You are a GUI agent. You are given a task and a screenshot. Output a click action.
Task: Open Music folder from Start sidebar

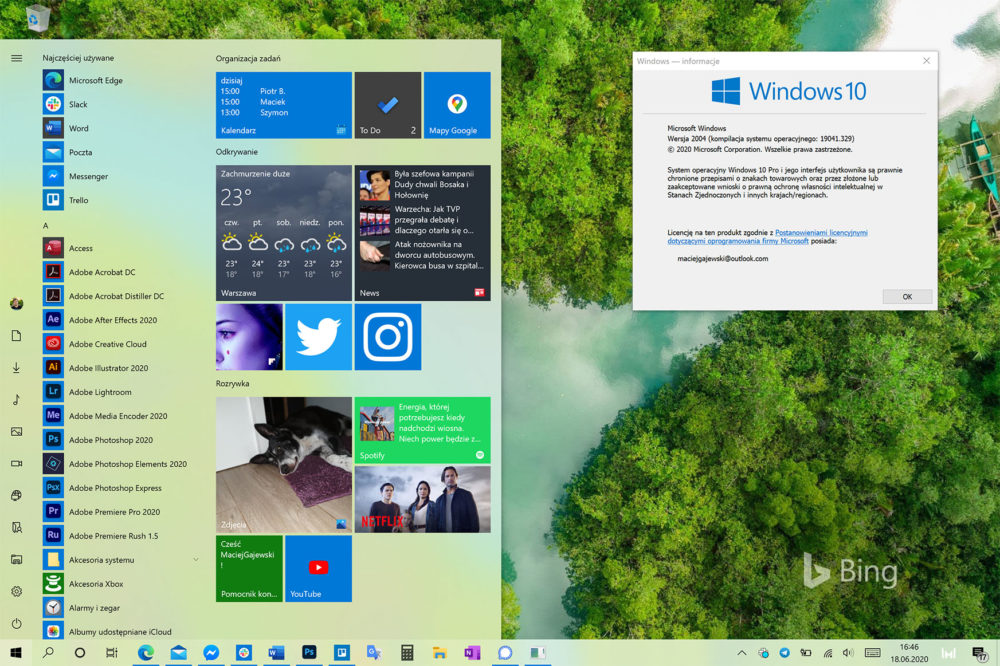tap(17, 399)
